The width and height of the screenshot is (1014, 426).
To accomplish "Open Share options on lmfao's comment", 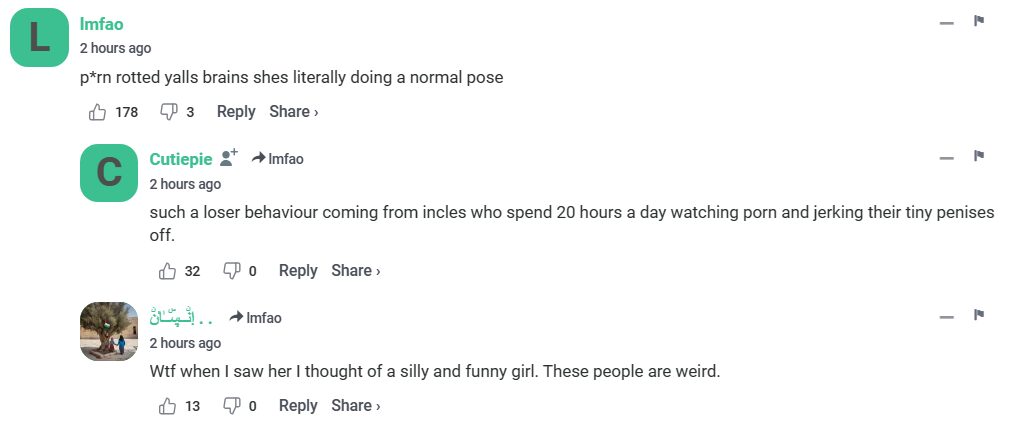I will (x=293, y=112).
